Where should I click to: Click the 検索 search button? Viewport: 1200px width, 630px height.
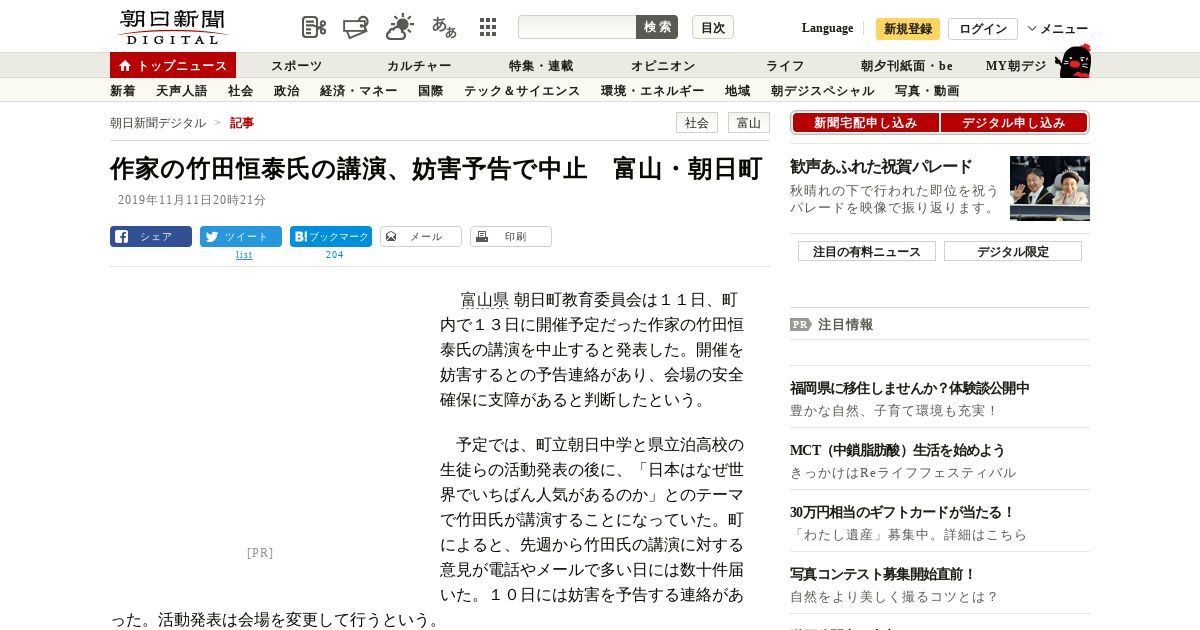657,27
